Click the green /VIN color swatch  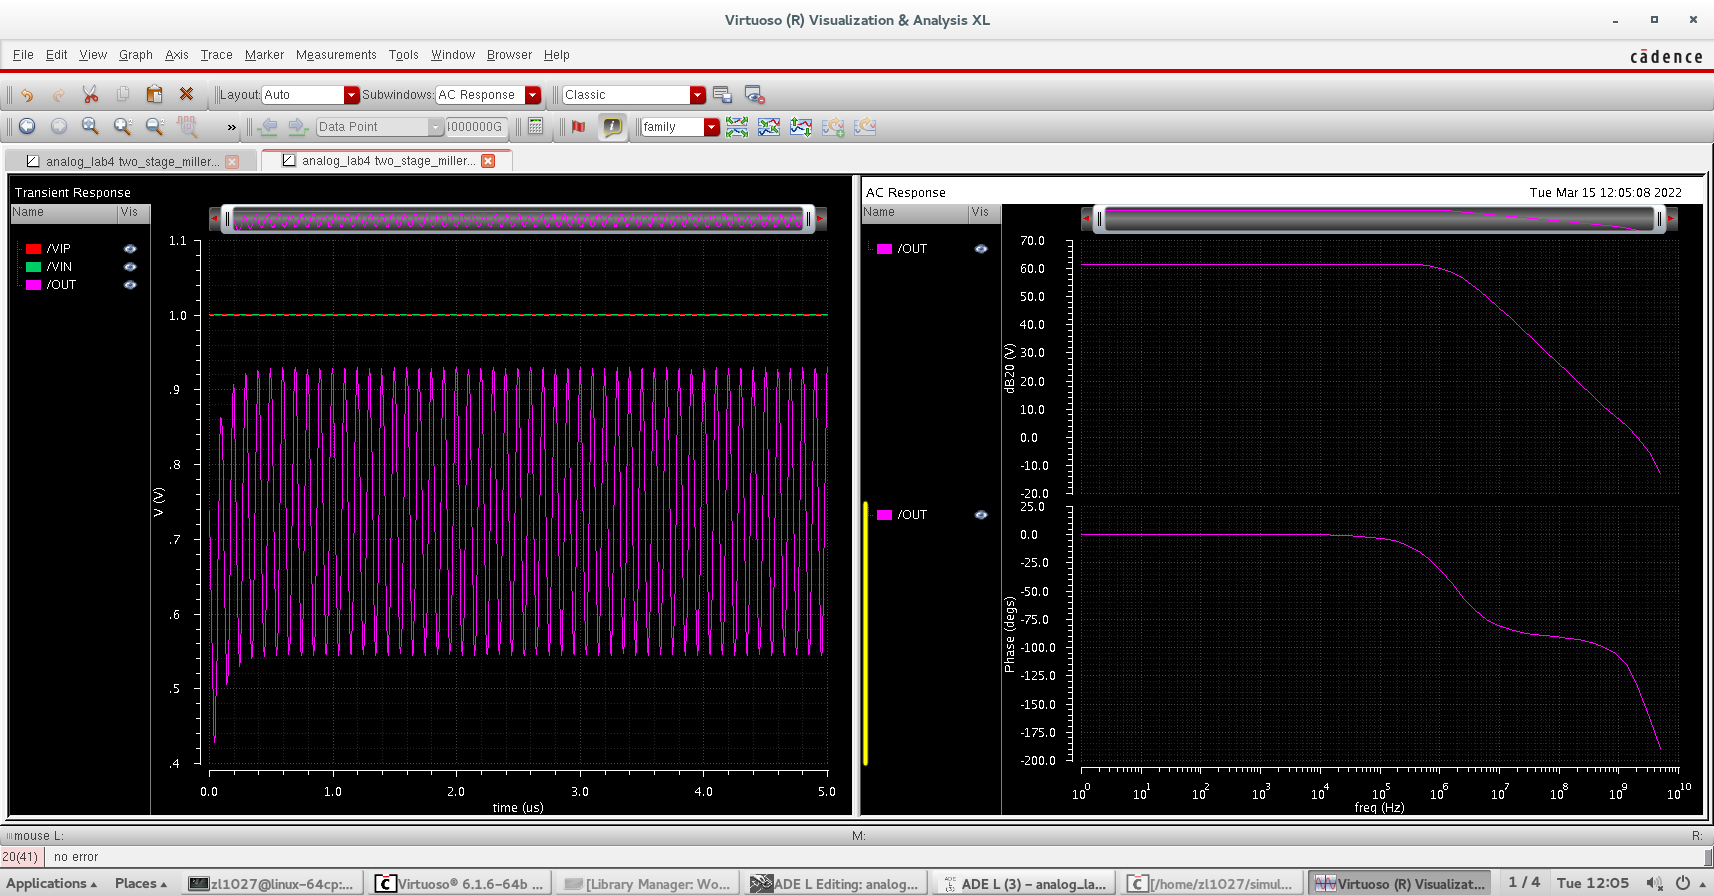[x=33, y=267]
